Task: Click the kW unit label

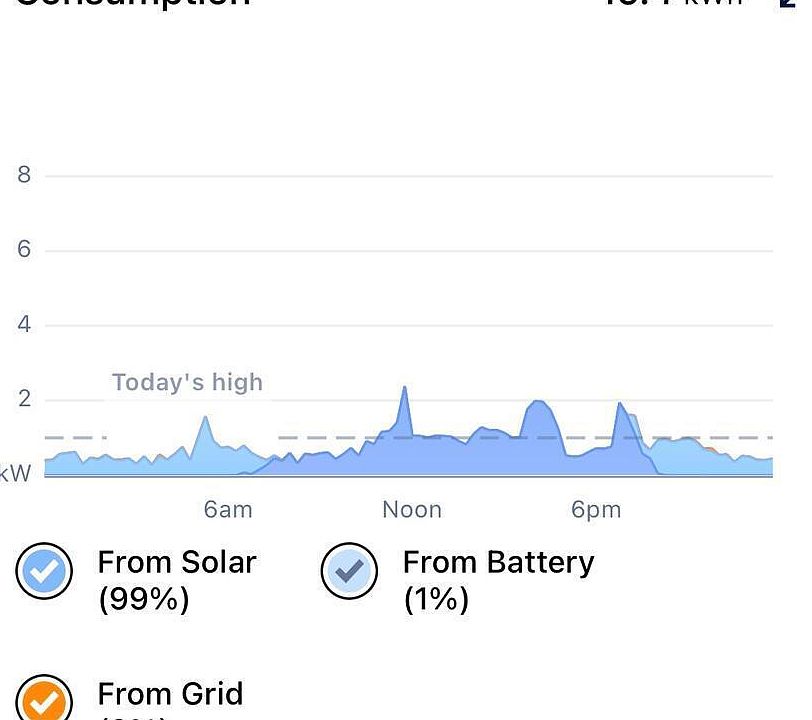Action: coord(14,473)
